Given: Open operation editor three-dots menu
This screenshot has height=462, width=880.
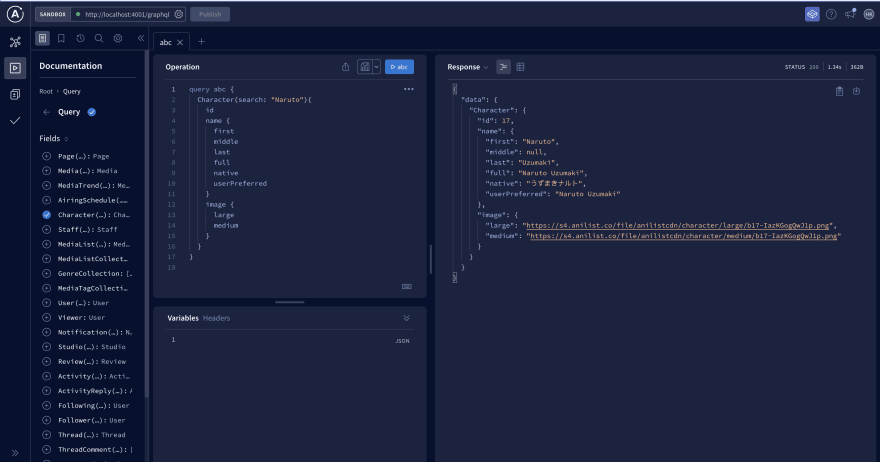Looking at the screenshot, I should 409,89.
